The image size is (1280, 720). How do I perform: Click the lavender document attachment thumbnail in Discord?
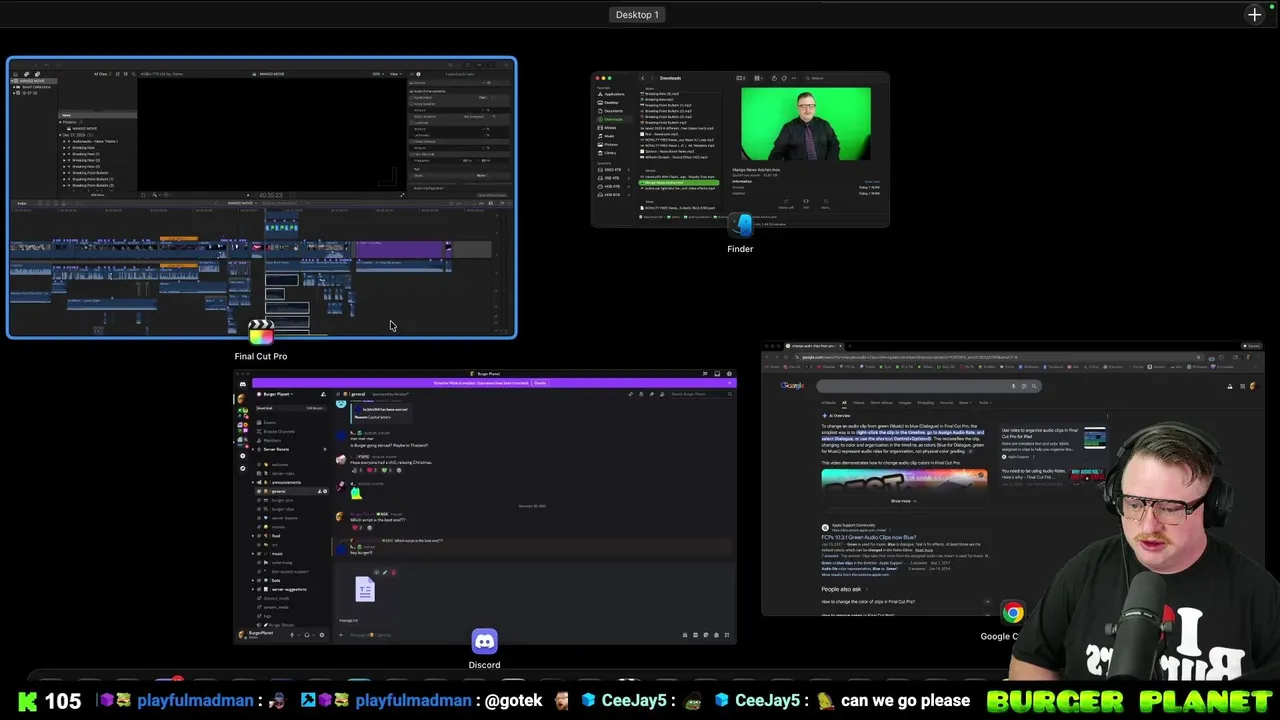tap(365, 588)
